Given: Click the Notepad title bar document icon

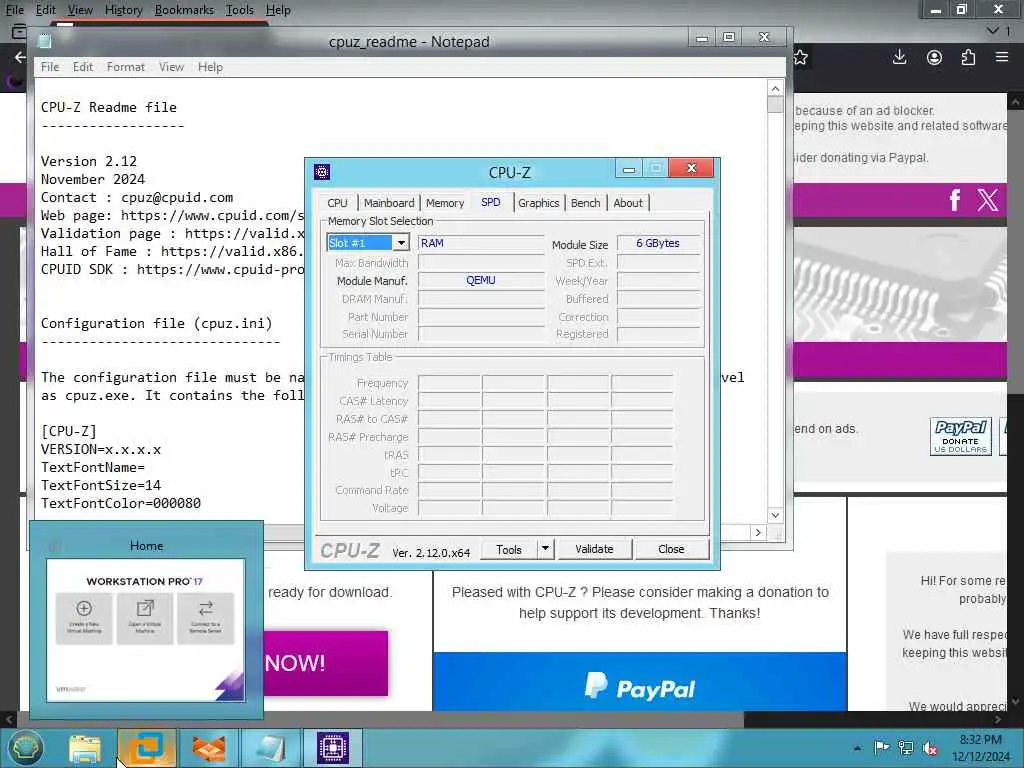Looking at the screenshot, I should 44,41.
